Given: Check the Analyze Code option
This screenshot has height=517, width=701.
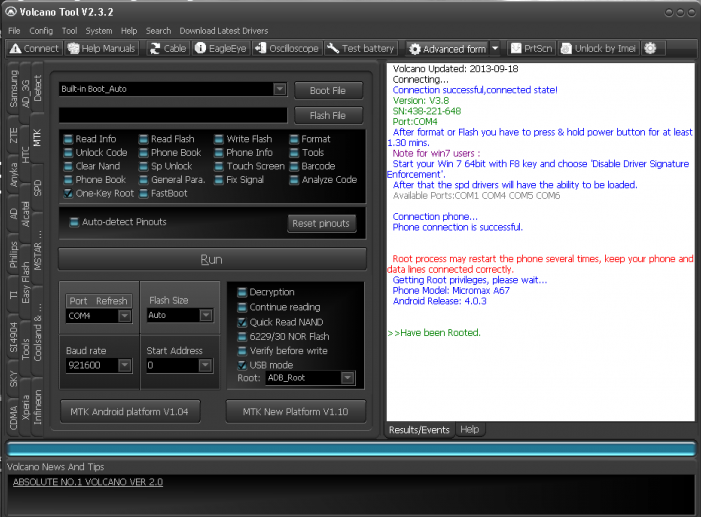Looking at the screenshot, I should coord(294,180).
